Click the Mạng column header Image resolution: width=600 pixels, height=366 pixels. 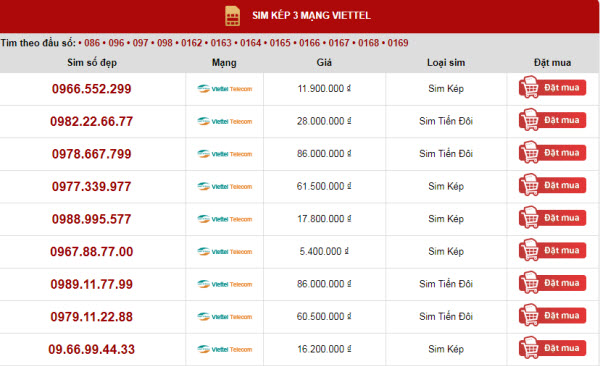coord(224,63)
